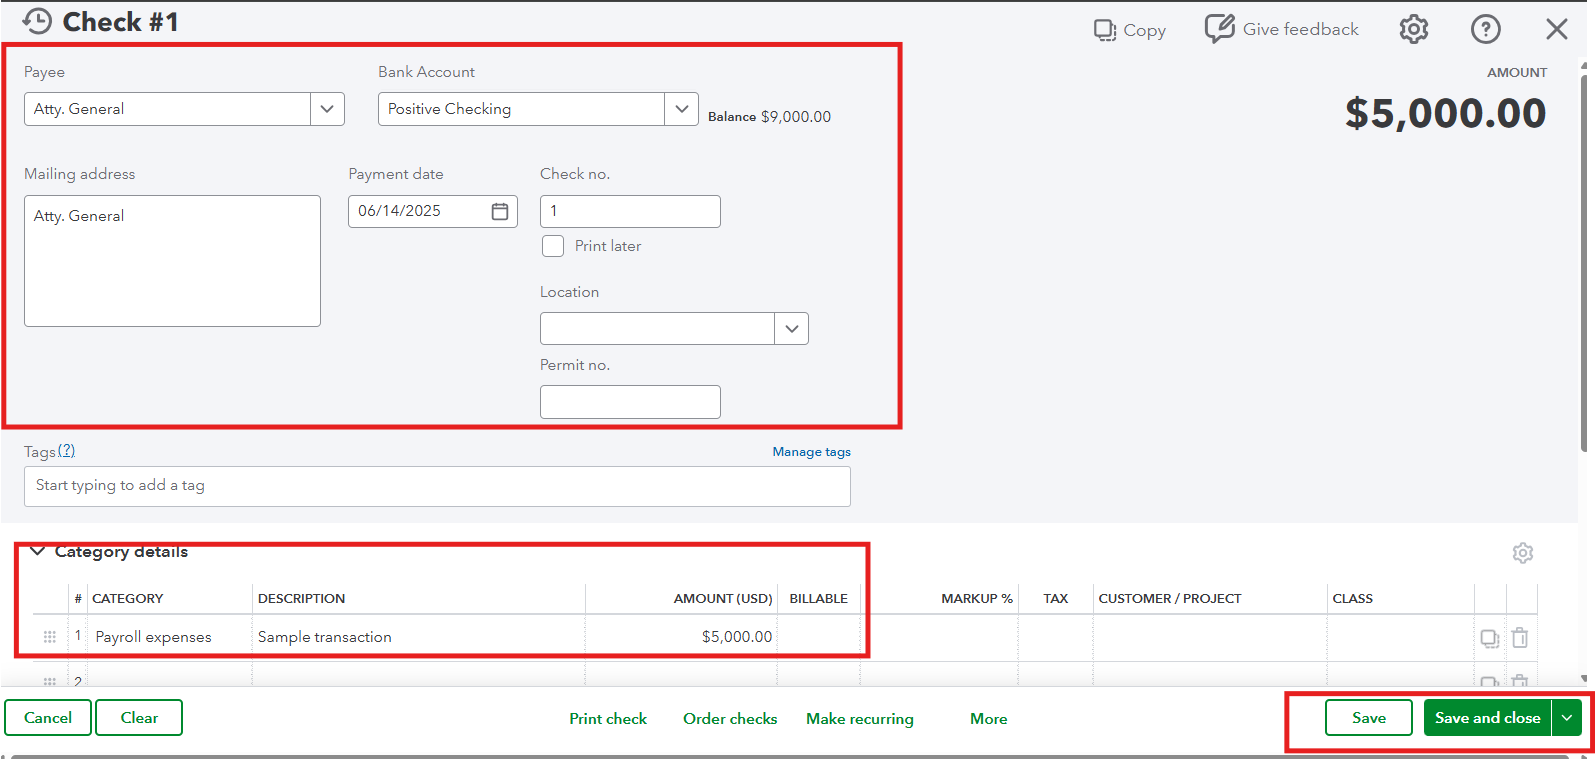
Task: Expand the Payee dropdown
Action: pos(327,109)
